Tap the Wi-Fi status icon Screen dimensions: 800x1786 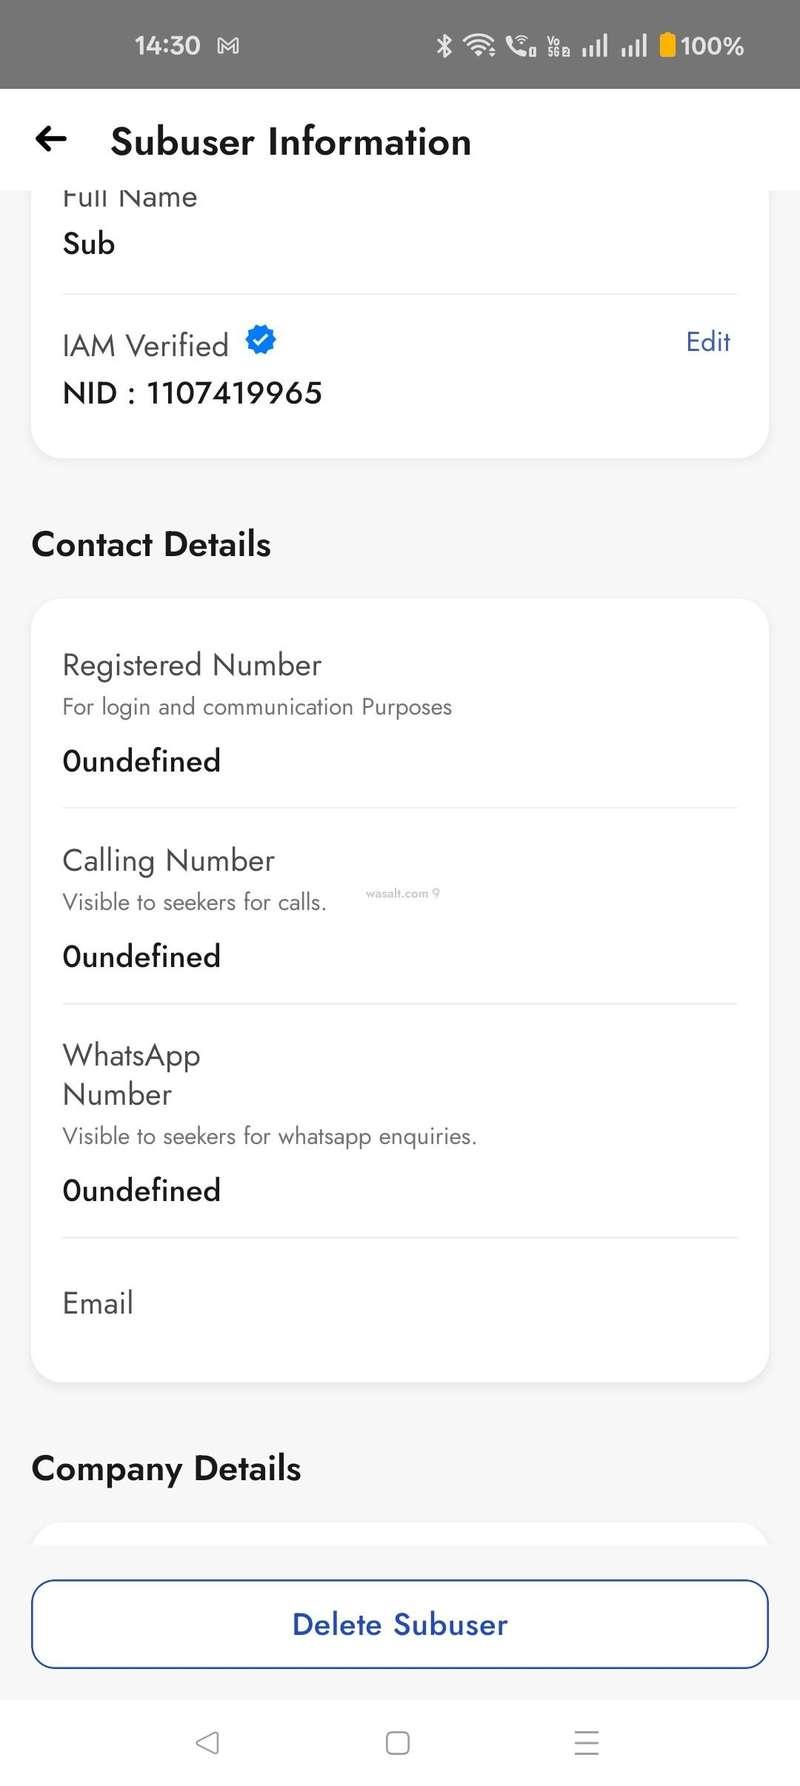coord(479,46)
